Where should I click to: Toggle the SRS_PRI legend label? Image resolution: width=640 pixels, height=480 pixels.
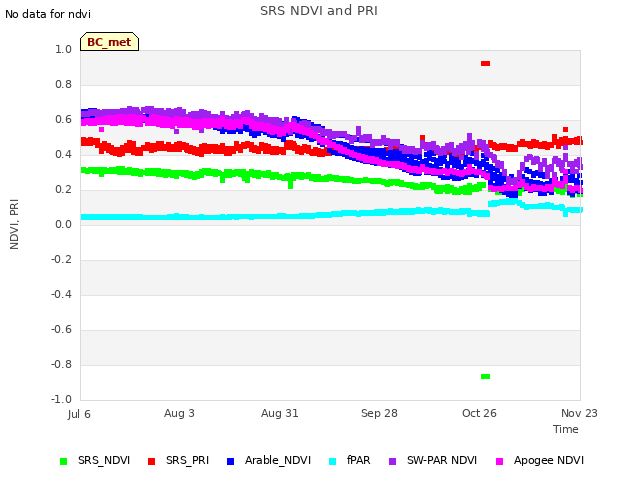187,460
